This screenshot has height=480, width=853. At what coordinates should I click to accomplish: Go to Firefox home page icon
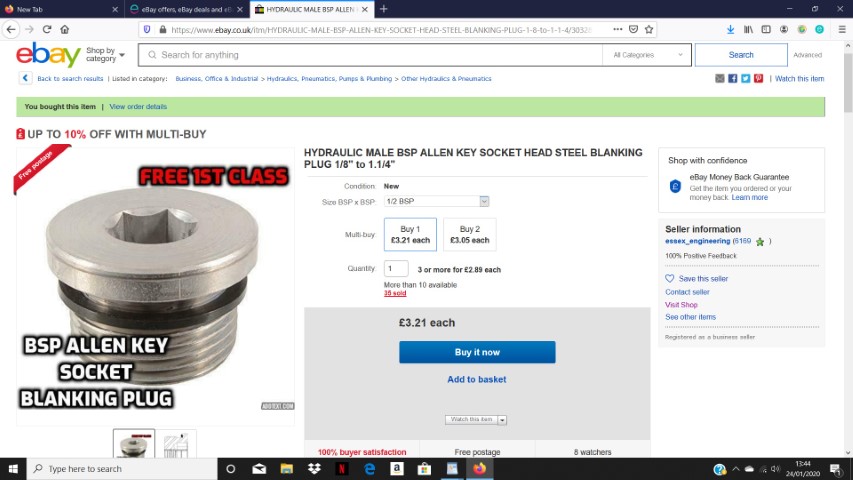(x=65, y=29)
